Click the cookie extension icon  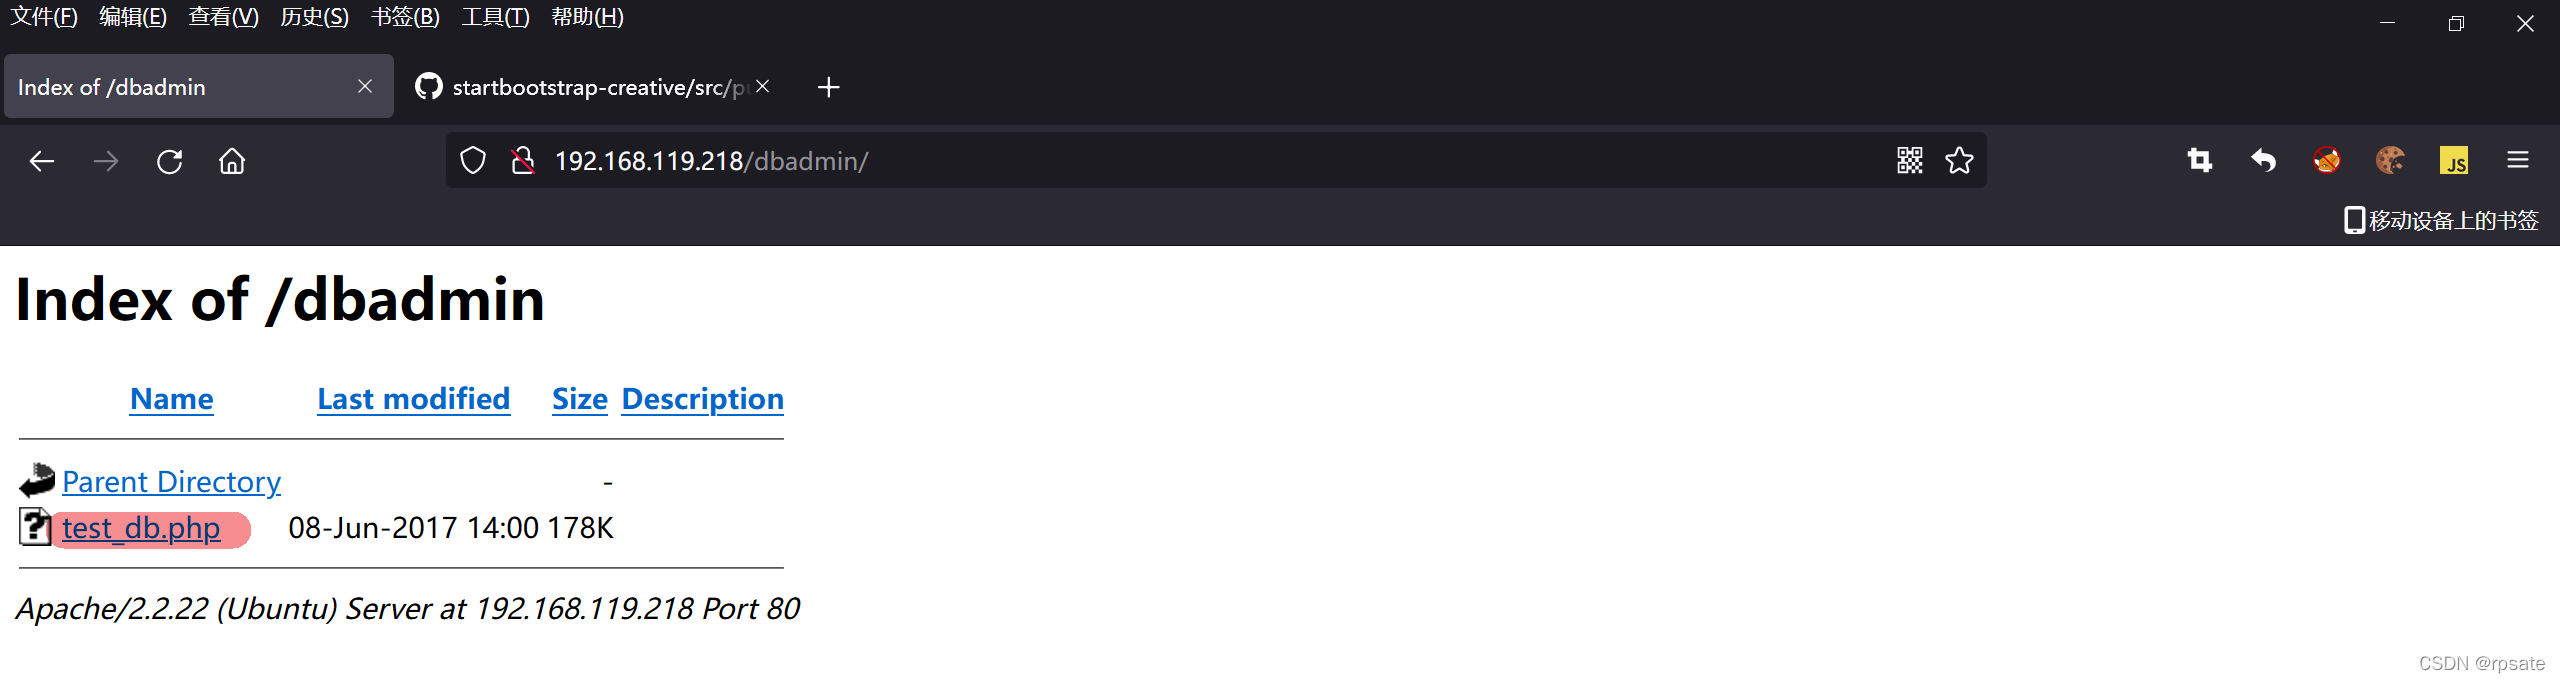click(2390, 160)
